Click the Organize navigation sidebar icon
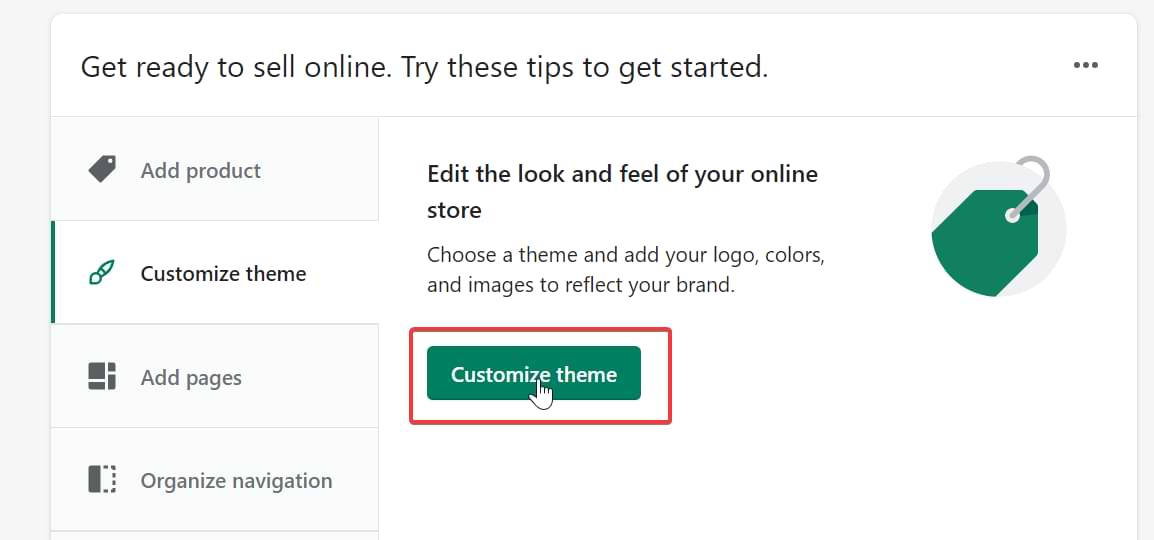 point(102,479)
